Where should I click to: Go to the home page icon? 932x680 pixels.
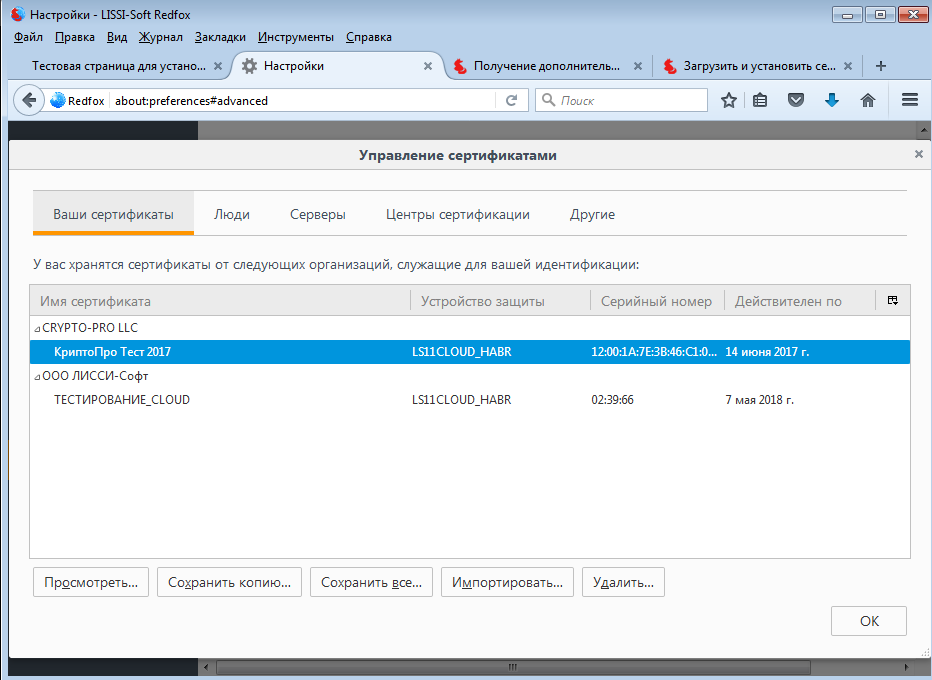tap(868, 100)
